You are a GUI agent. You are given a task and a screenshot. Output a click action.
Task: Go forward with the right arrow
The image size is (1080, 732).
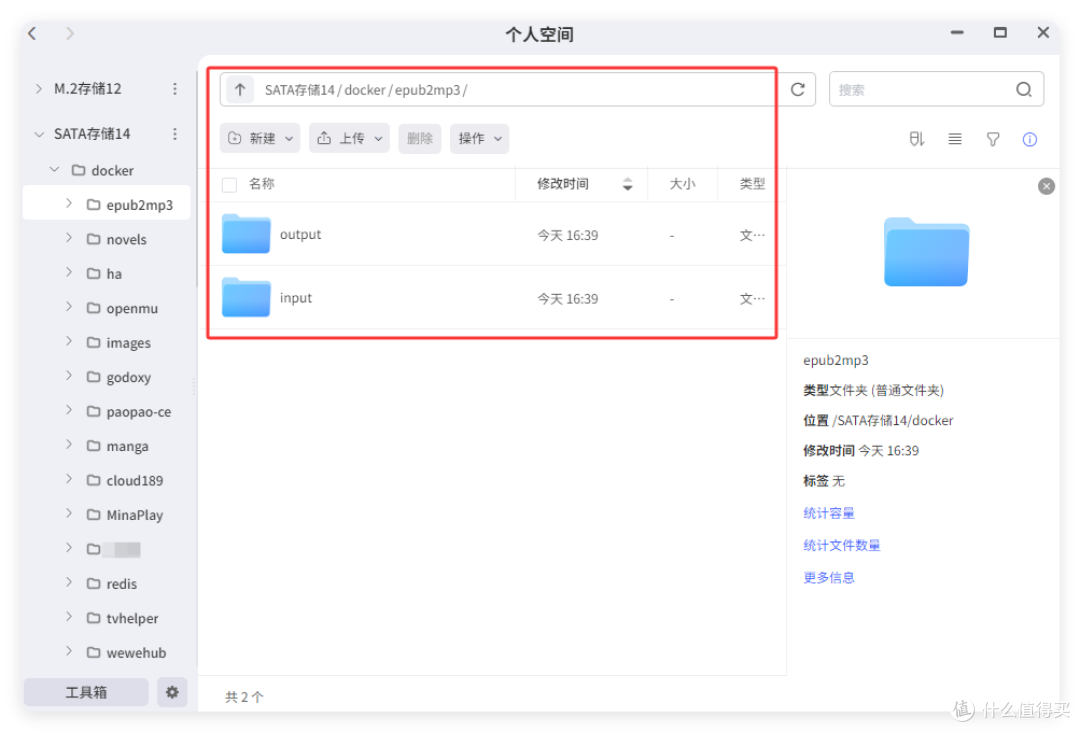70,33
